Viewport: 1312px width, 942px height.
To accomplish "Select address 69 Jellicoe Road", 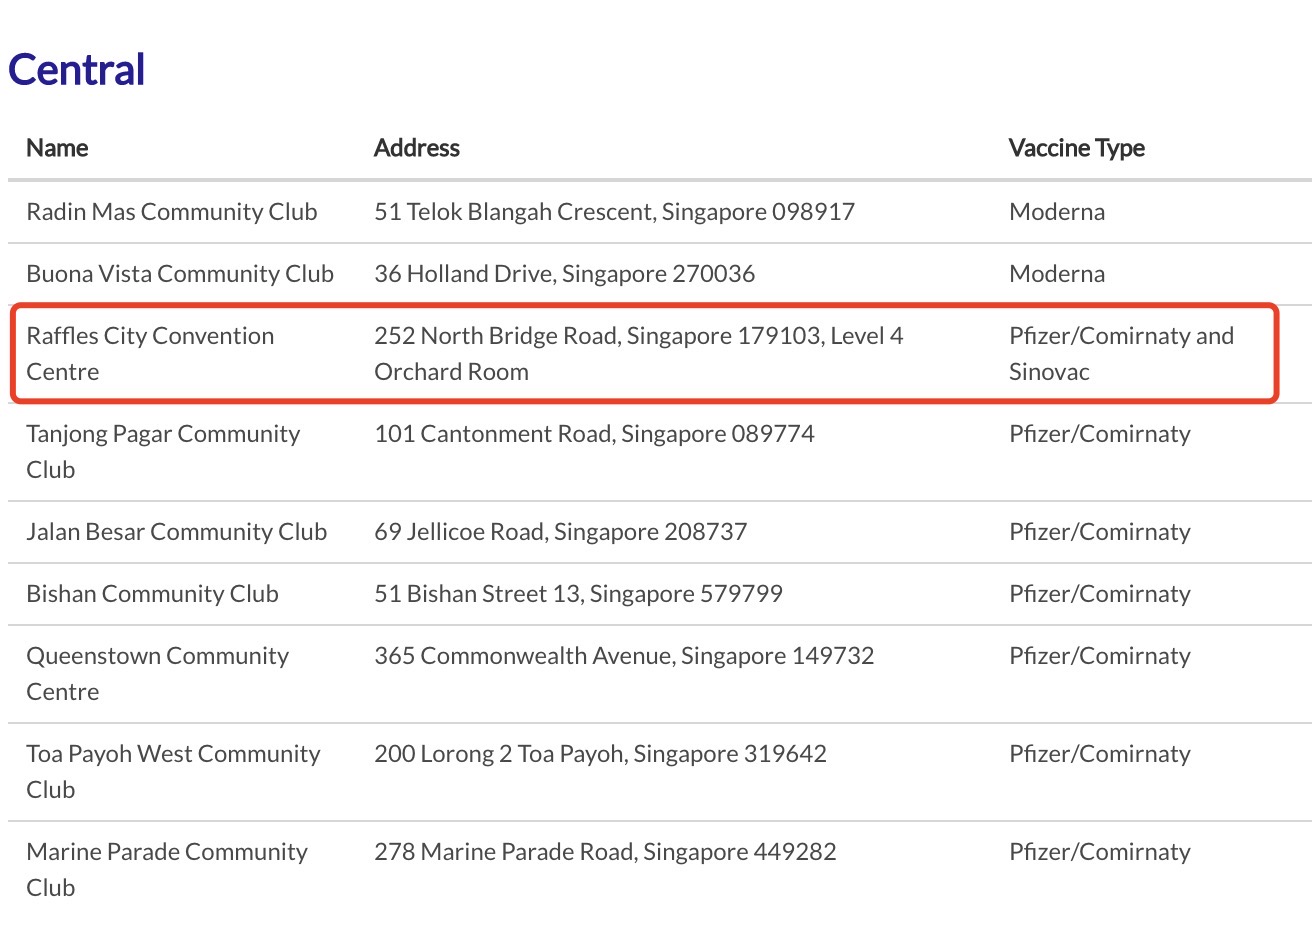I will coord(561,532).
